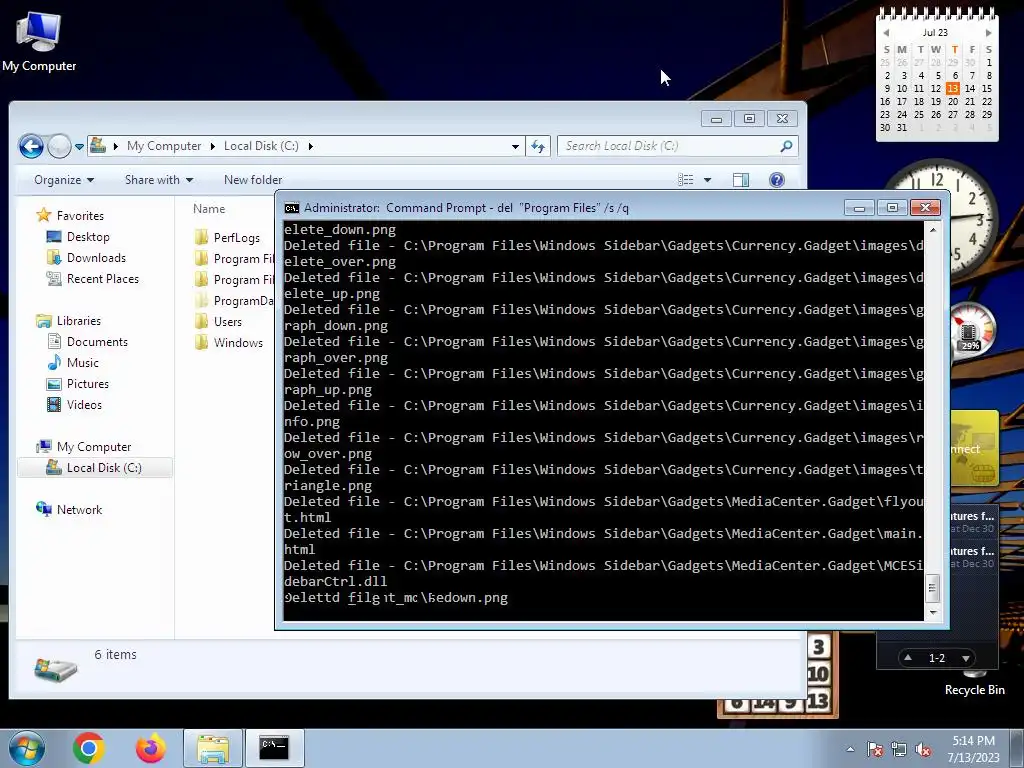
Task: Click the muted volume tray icon
Action: click(x=923, y=750)
